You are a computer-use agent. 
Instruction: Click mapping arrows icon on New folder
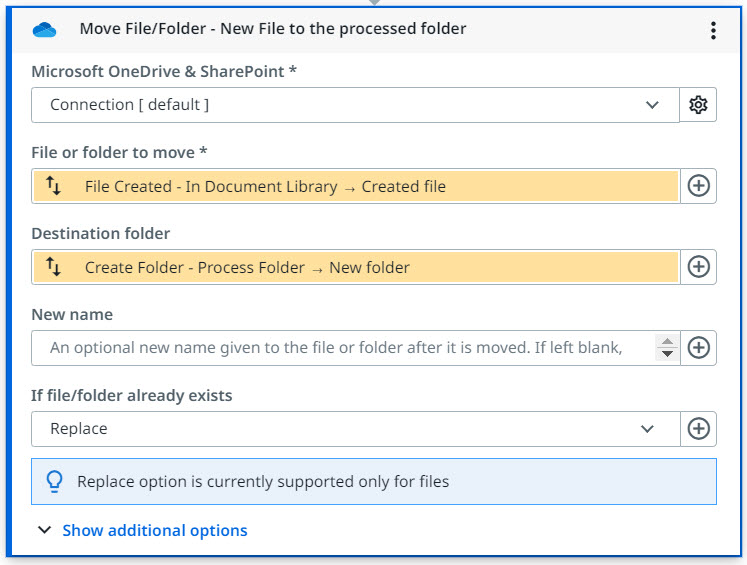click(x=54, y=267)
